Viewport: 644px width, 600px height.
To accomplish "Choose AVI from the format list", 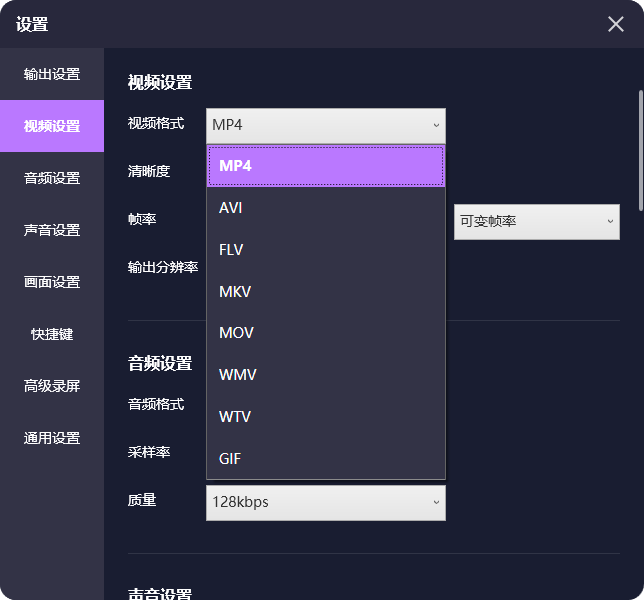I will click(326, 208).
